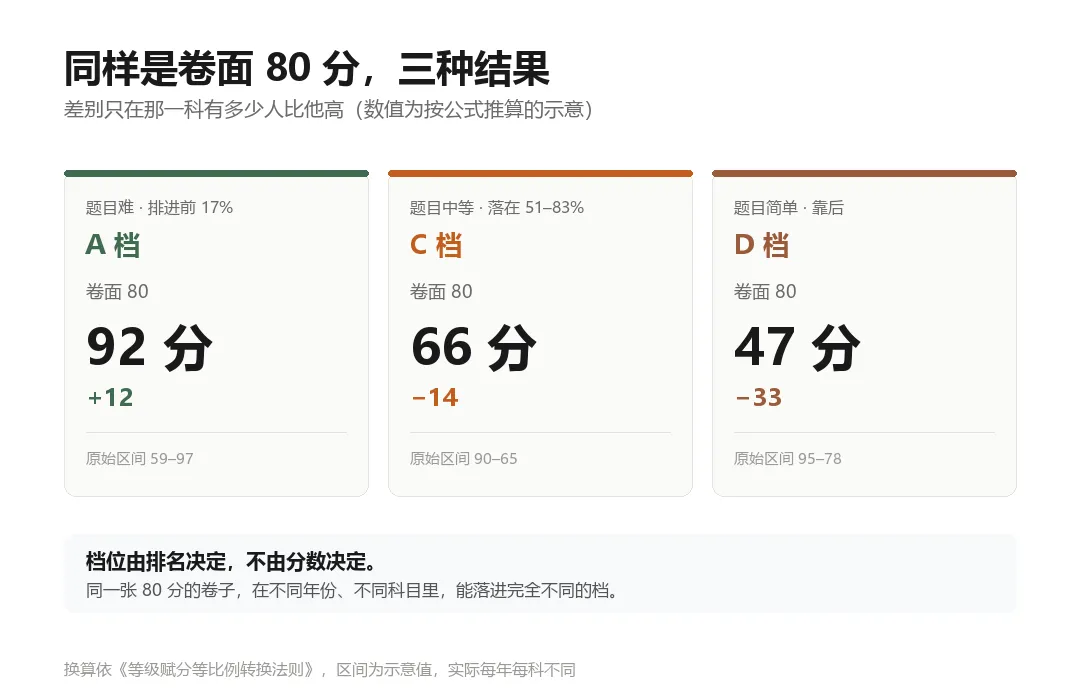The width and height of the screenshot is (1080, 700).
Task: Select the −14 difference value
Action: click(x=435, y=398)
